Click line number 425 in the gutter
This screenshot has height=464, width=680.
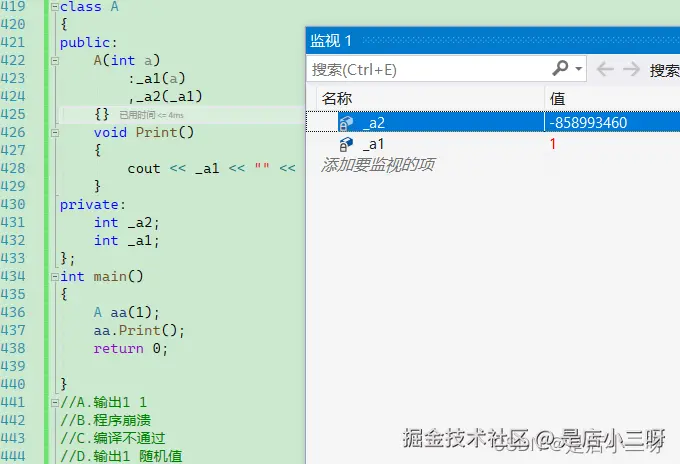13,114
